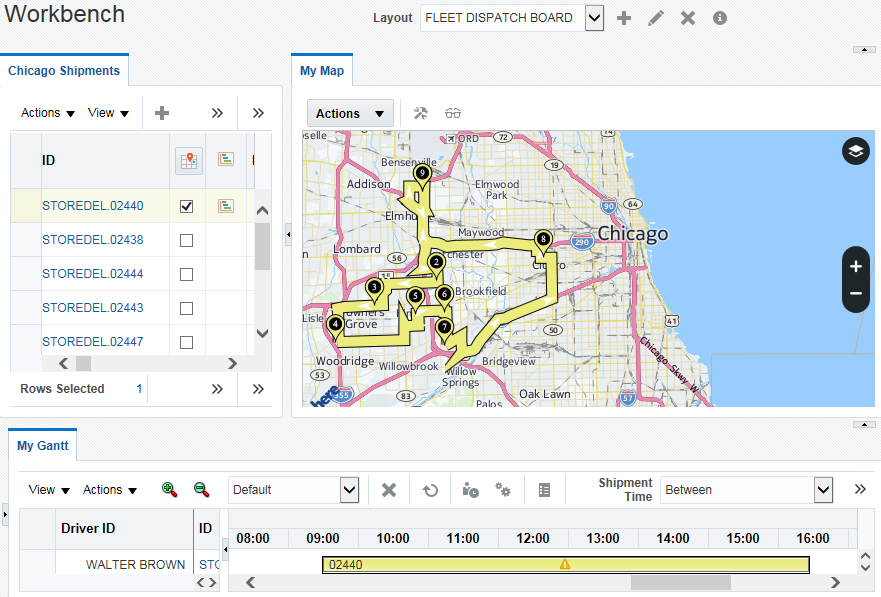Open the Gantt Default dropdown
The image size is (881, 597).
(x=349, y=490)
